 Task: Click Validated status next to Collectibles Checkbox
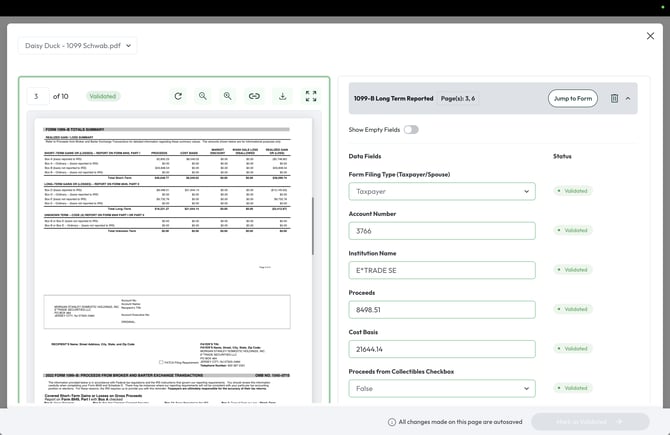click(573, 388)
